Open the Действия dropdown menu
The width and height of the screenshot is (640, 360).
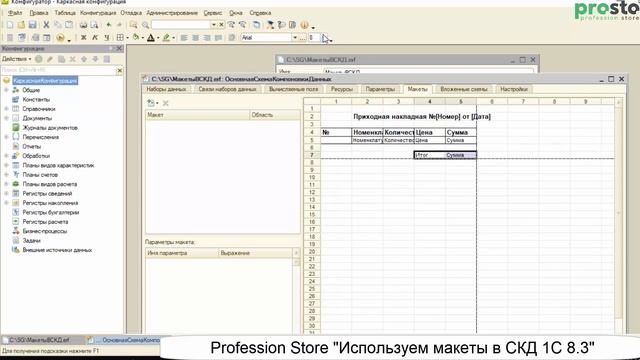(17, 59)
